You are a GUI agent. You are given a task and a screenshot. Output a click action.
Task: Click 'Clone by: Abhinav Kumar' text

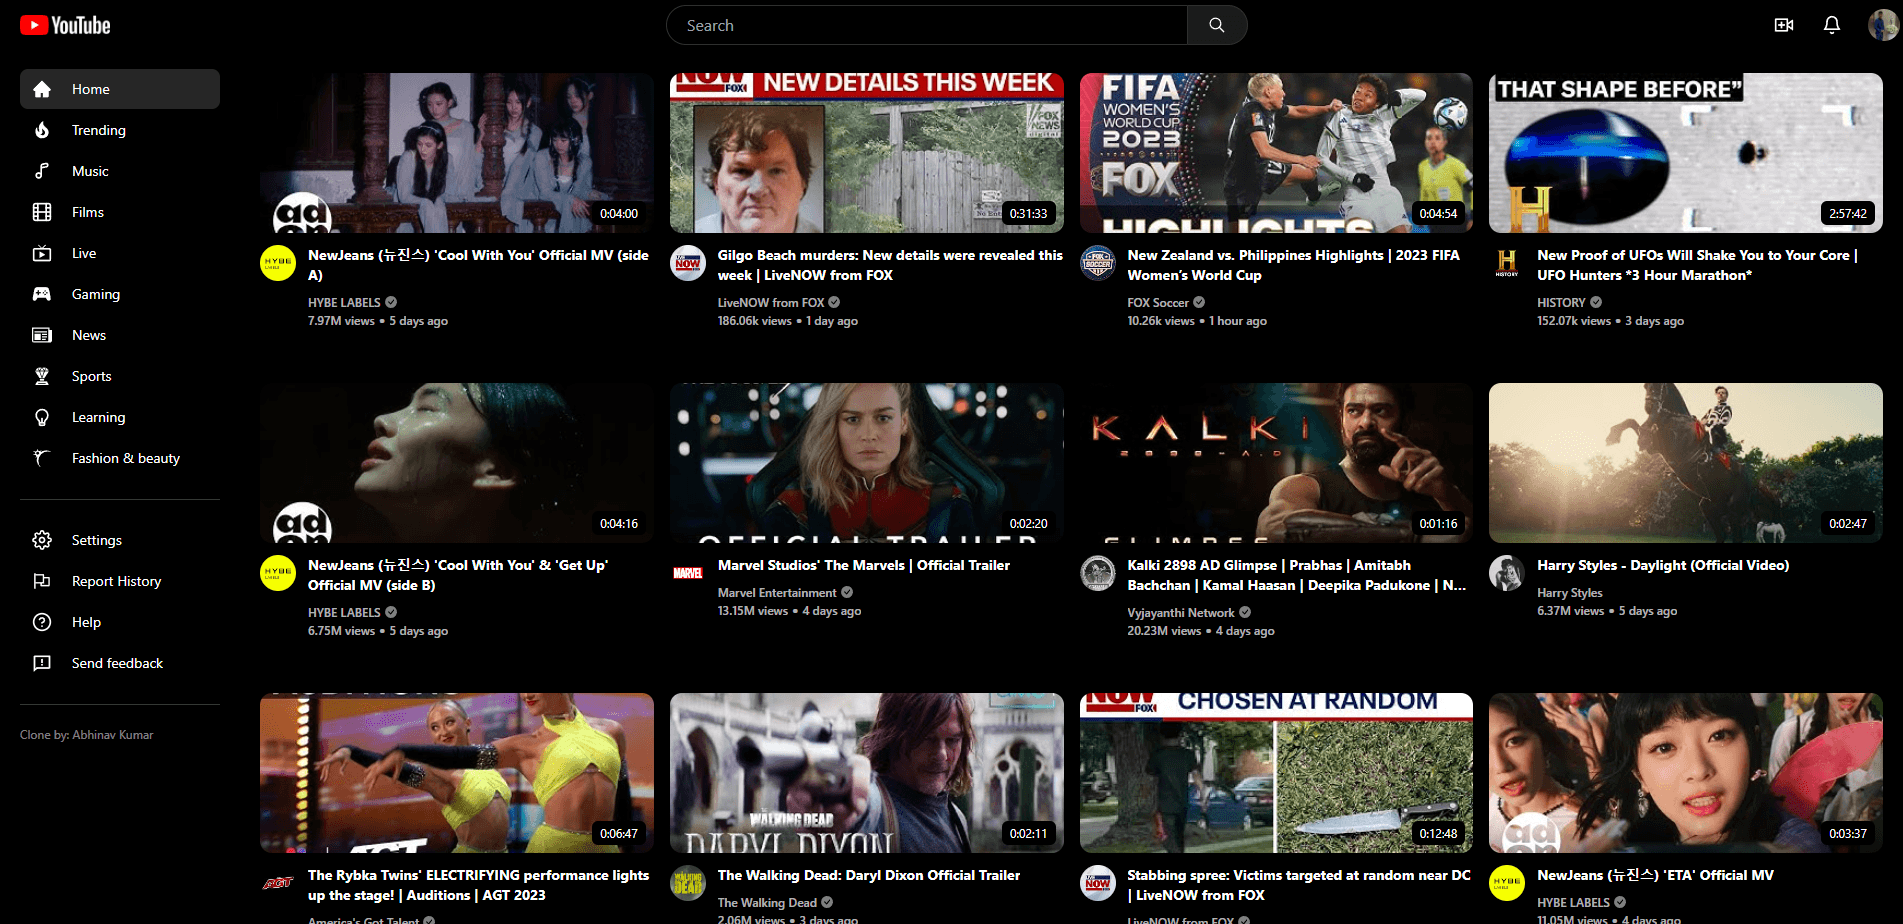[87, 735]
